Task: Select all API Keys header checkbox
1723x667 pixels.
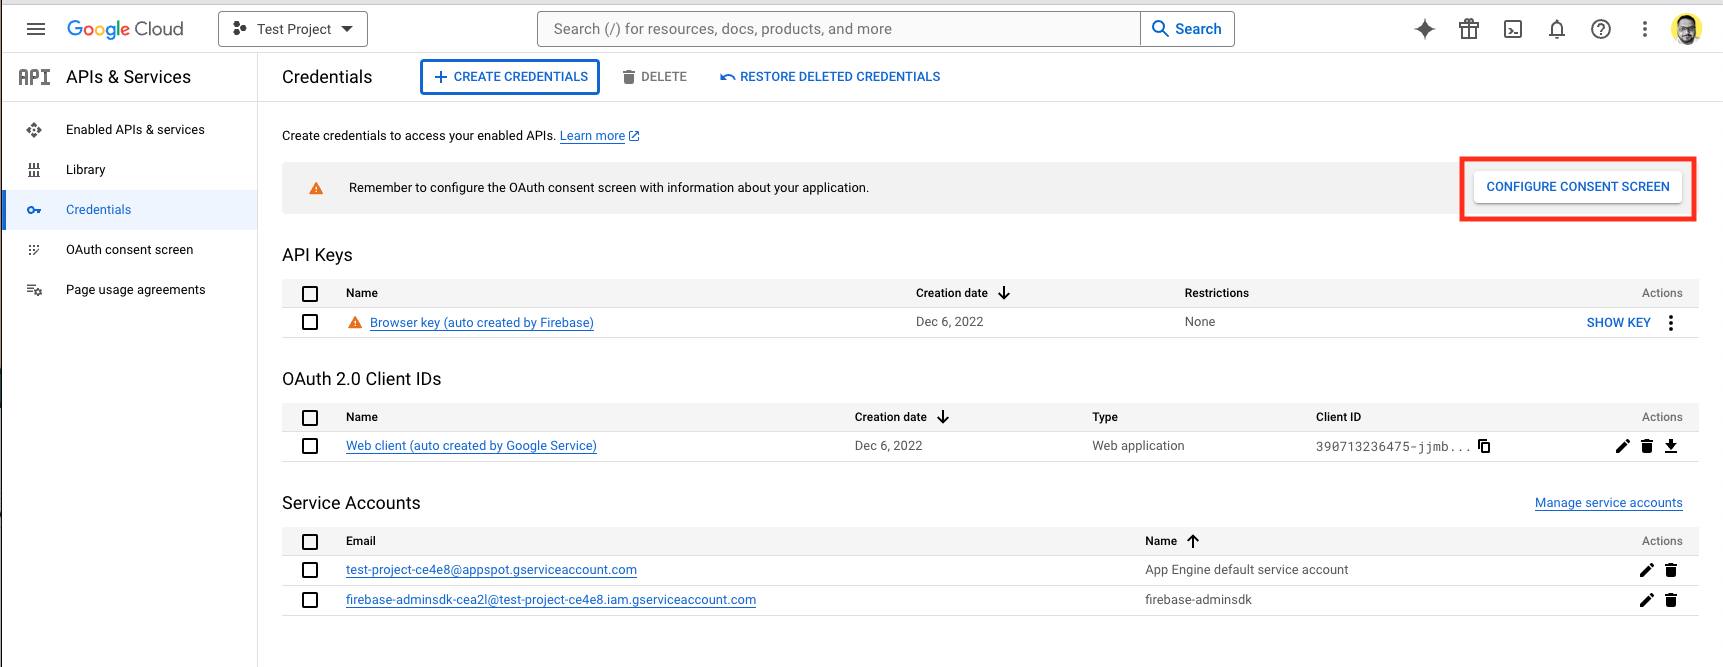Action: tap(310, 294)
